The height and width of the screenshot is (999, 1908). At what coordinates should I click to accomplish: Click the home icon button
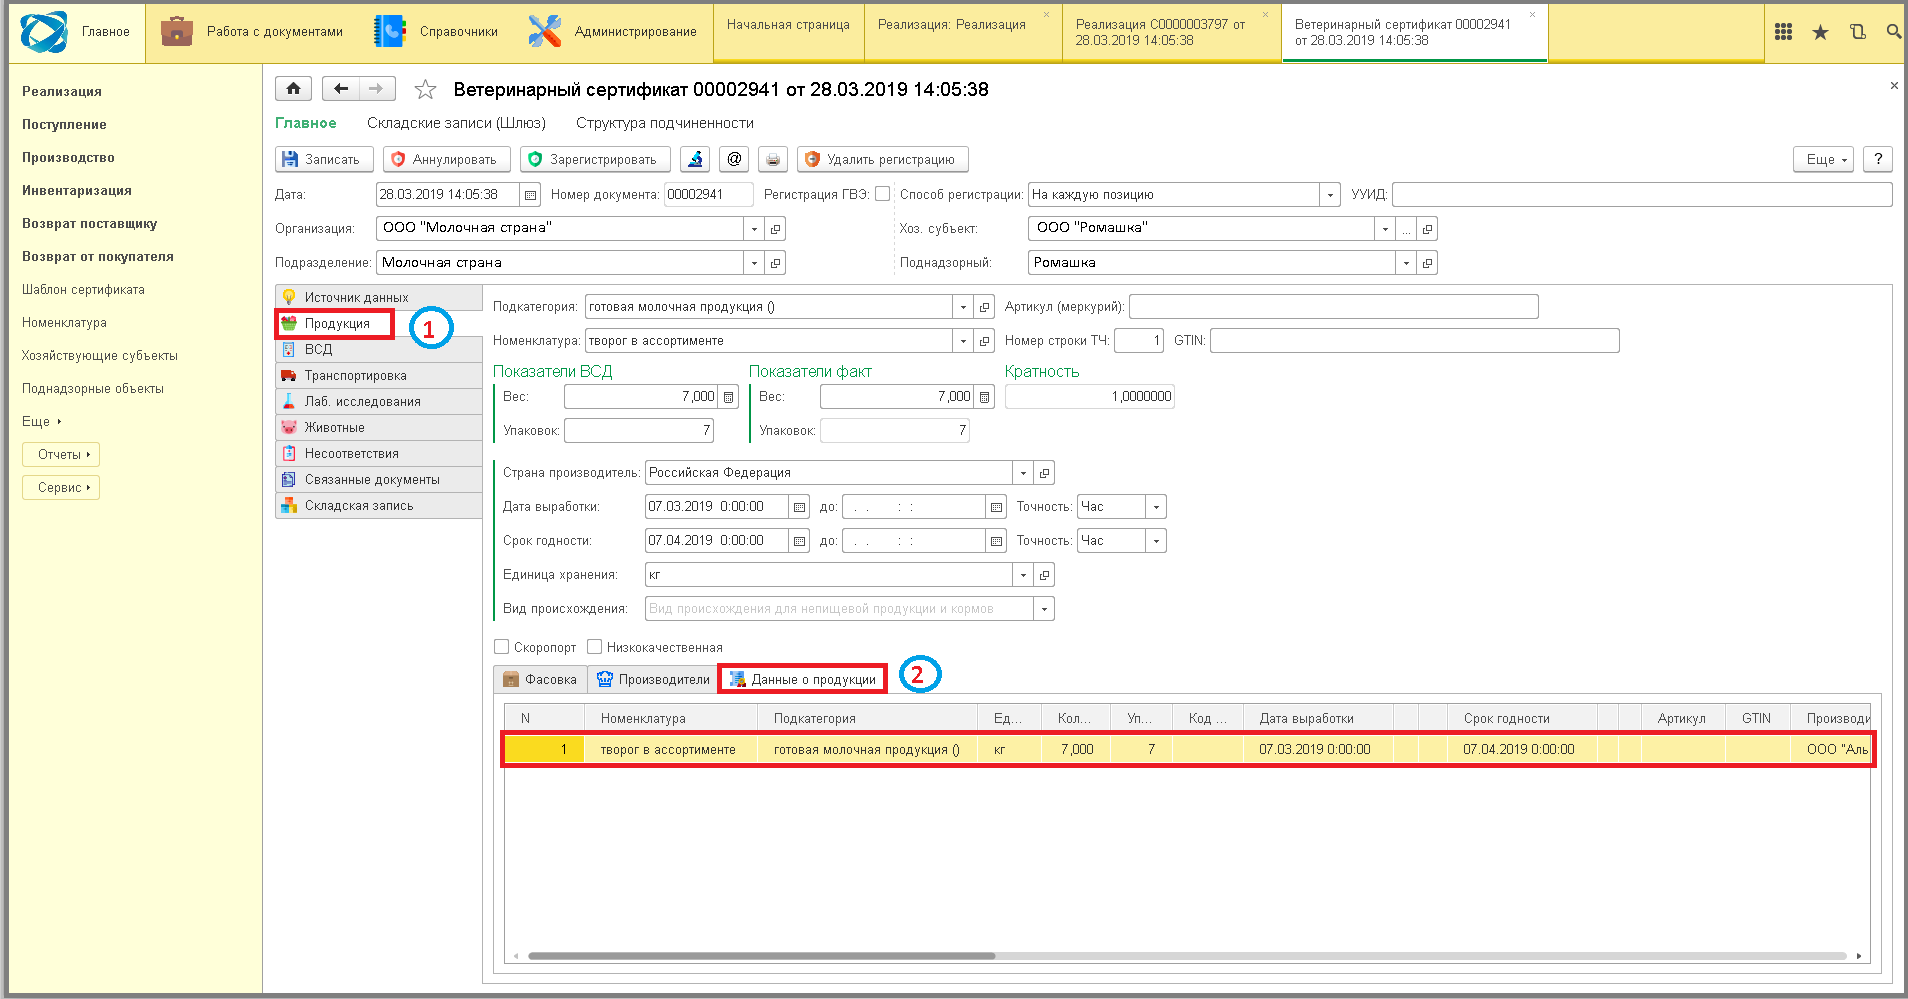point(293,89)
